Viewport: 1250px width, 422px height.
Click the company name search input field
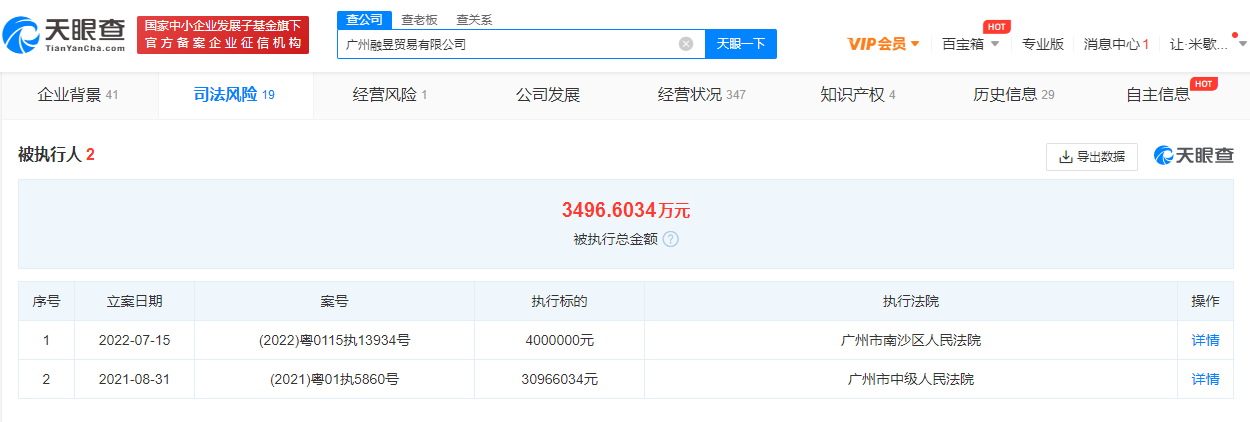point(505,44)
